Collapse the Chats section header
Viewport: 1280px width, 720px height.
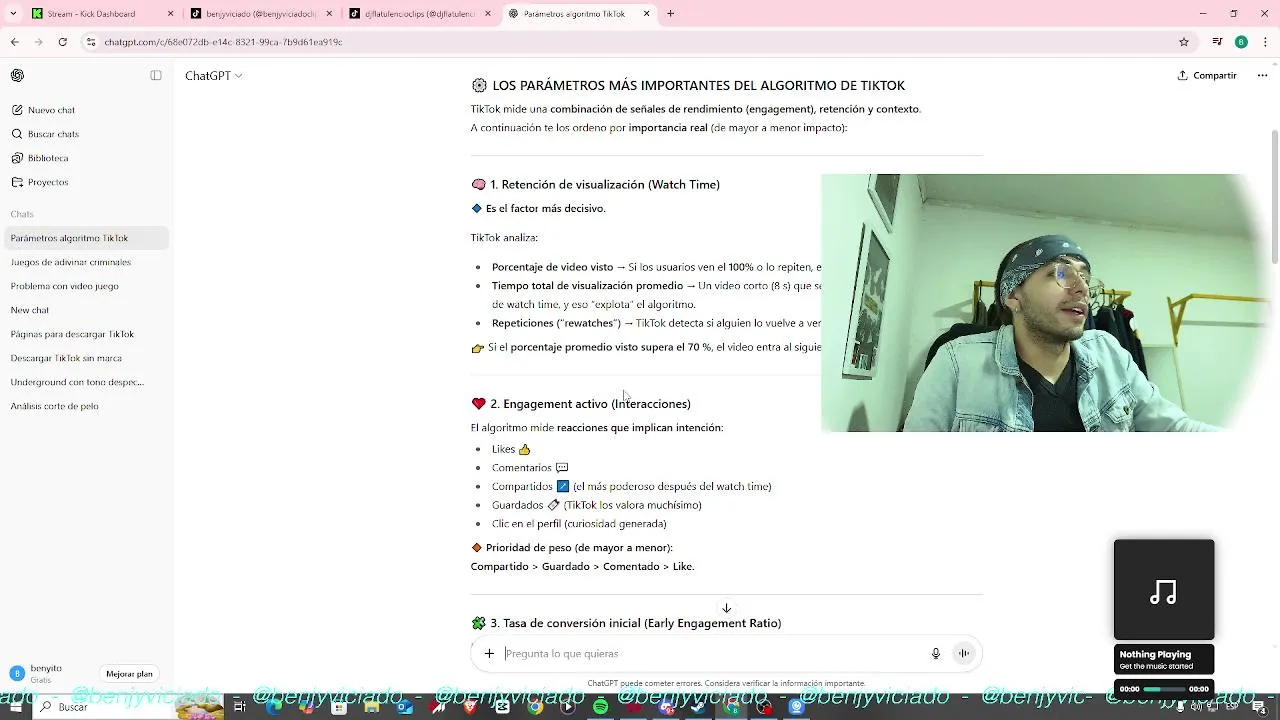(22, 214)
